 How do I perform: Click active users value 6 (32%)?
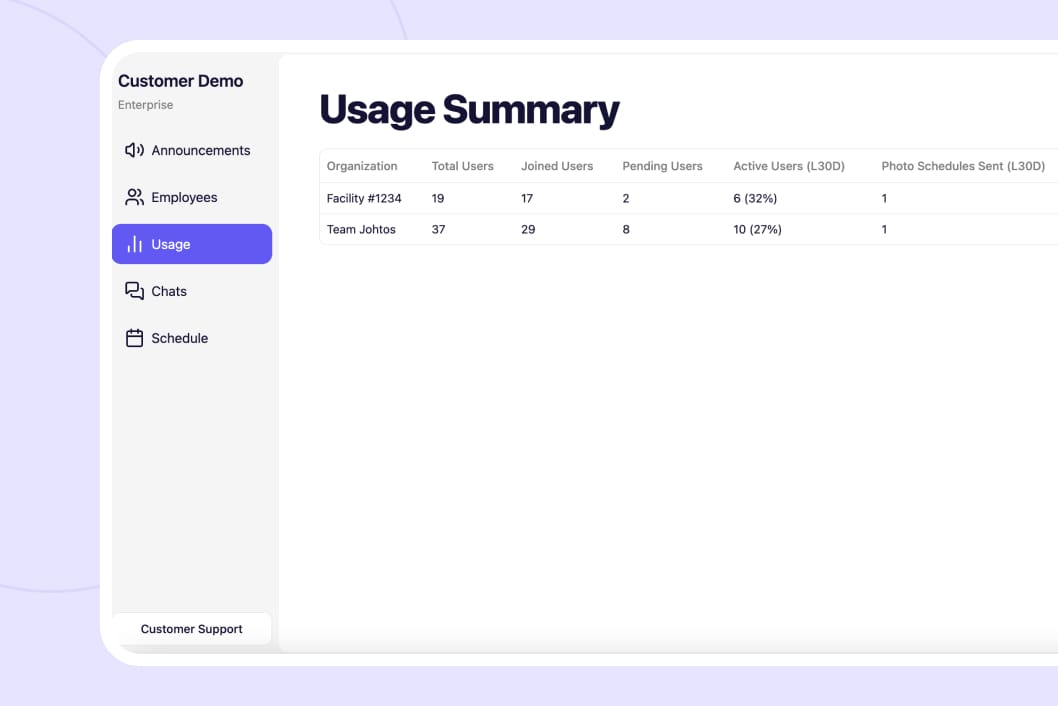coord(755,198)
